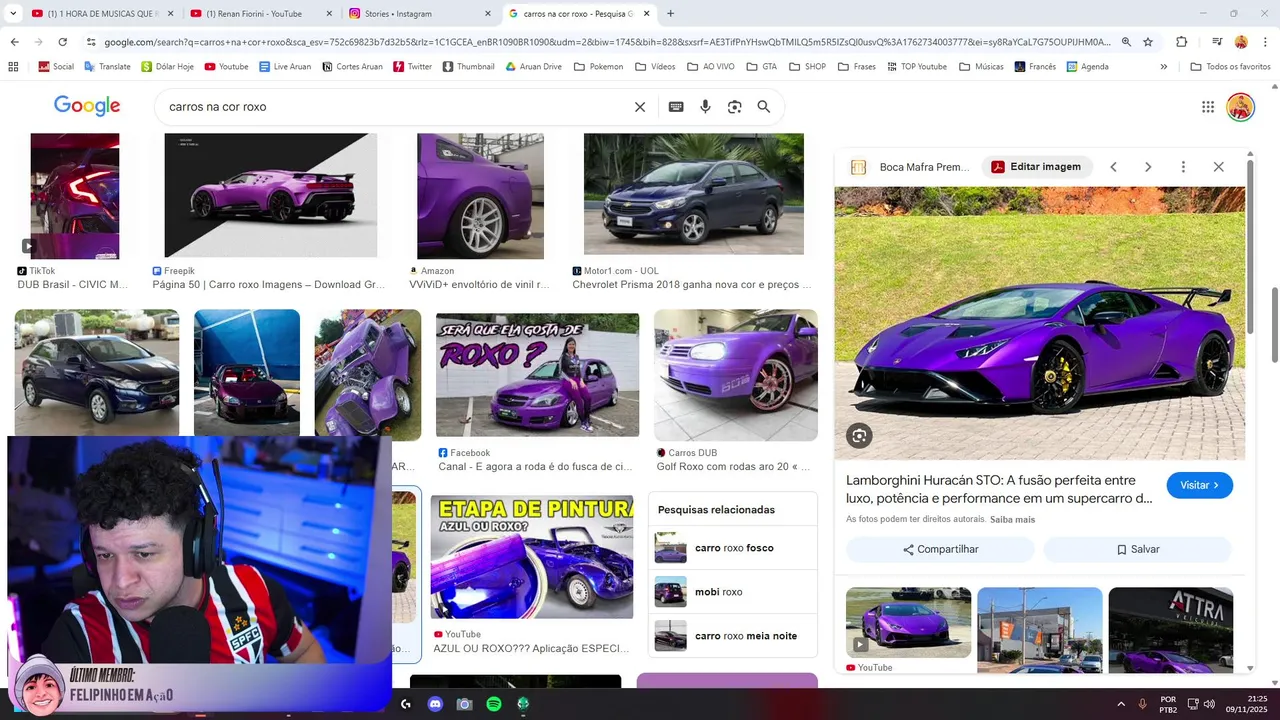Open Freepik purple Bugatti image result
This screenshot has width=1280, height=720.
270,195
